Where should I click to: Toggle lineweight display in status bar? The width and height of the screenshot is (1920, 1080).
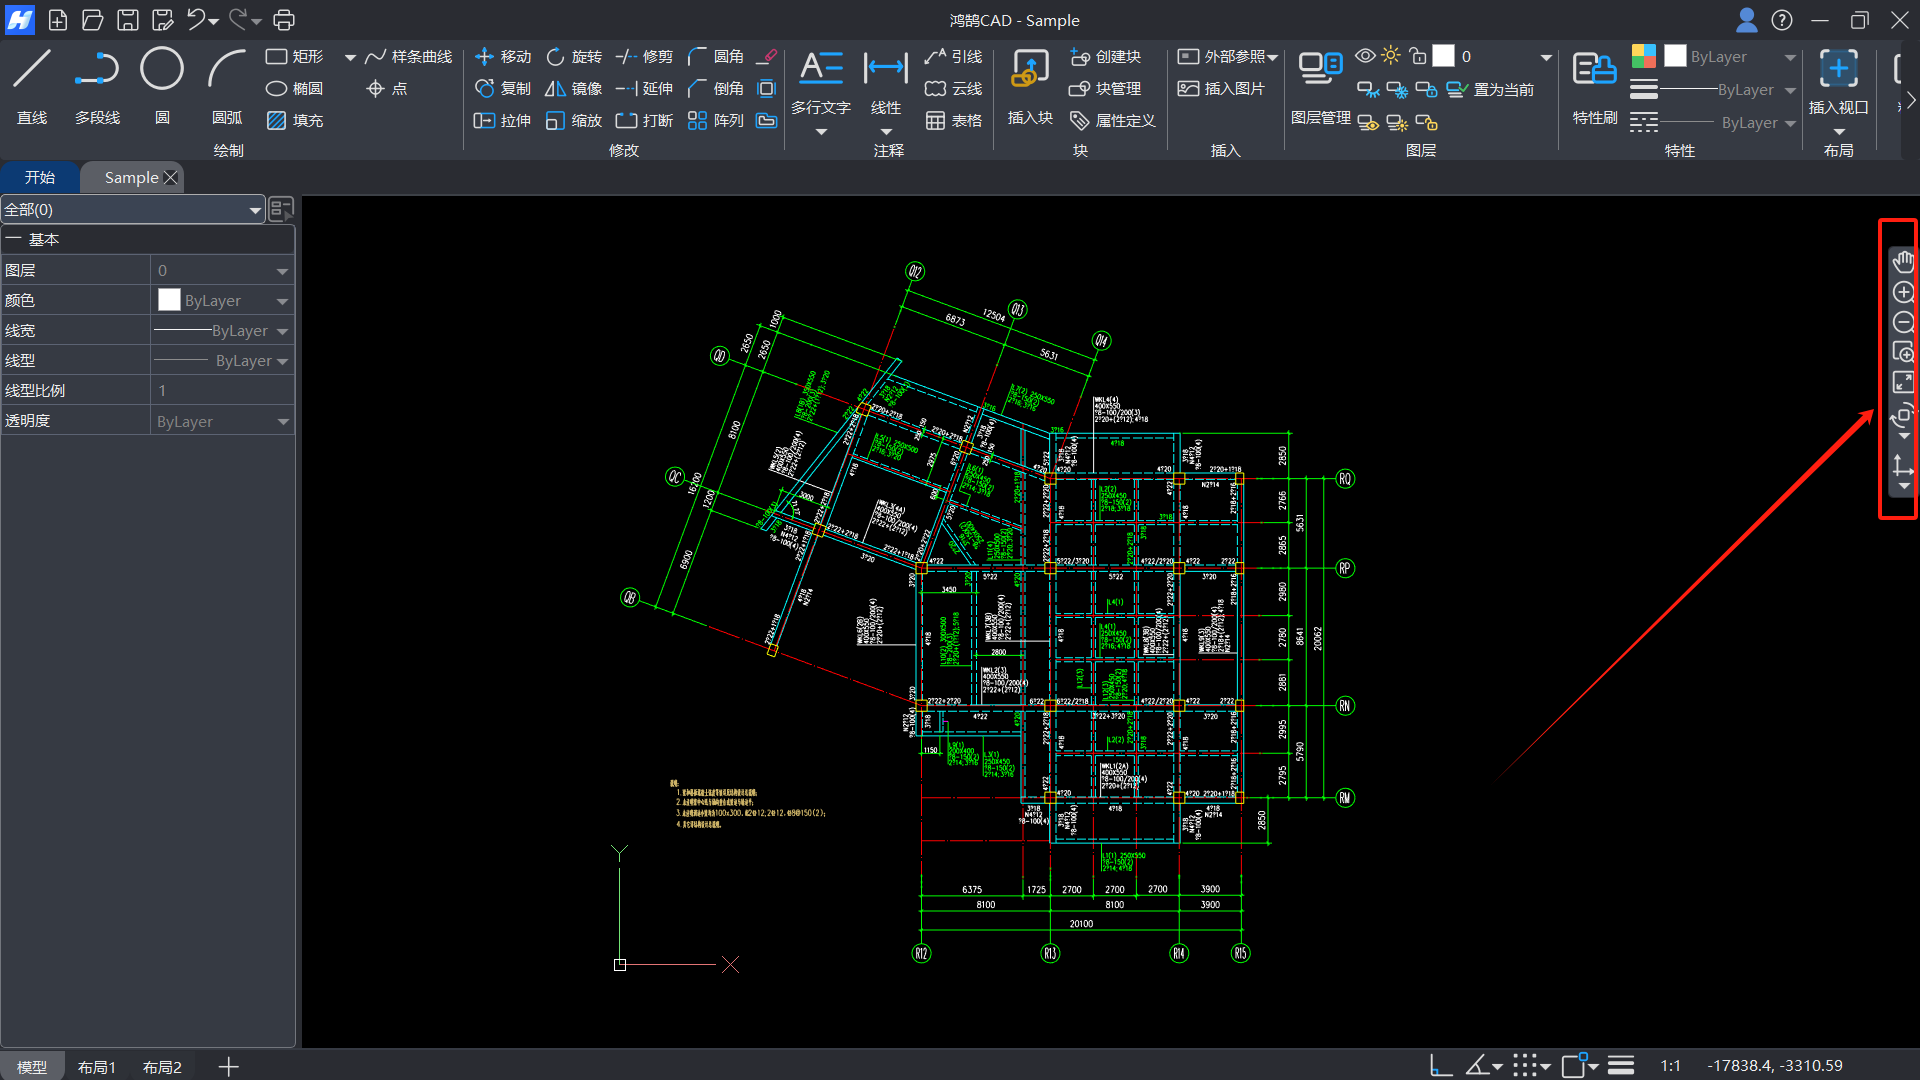click(x=1621, y=1066)
